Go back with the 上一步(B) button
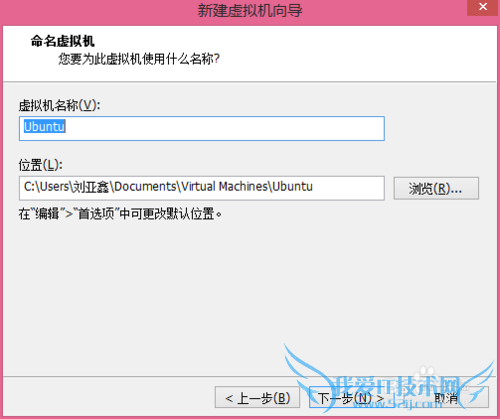 [257, 397]
